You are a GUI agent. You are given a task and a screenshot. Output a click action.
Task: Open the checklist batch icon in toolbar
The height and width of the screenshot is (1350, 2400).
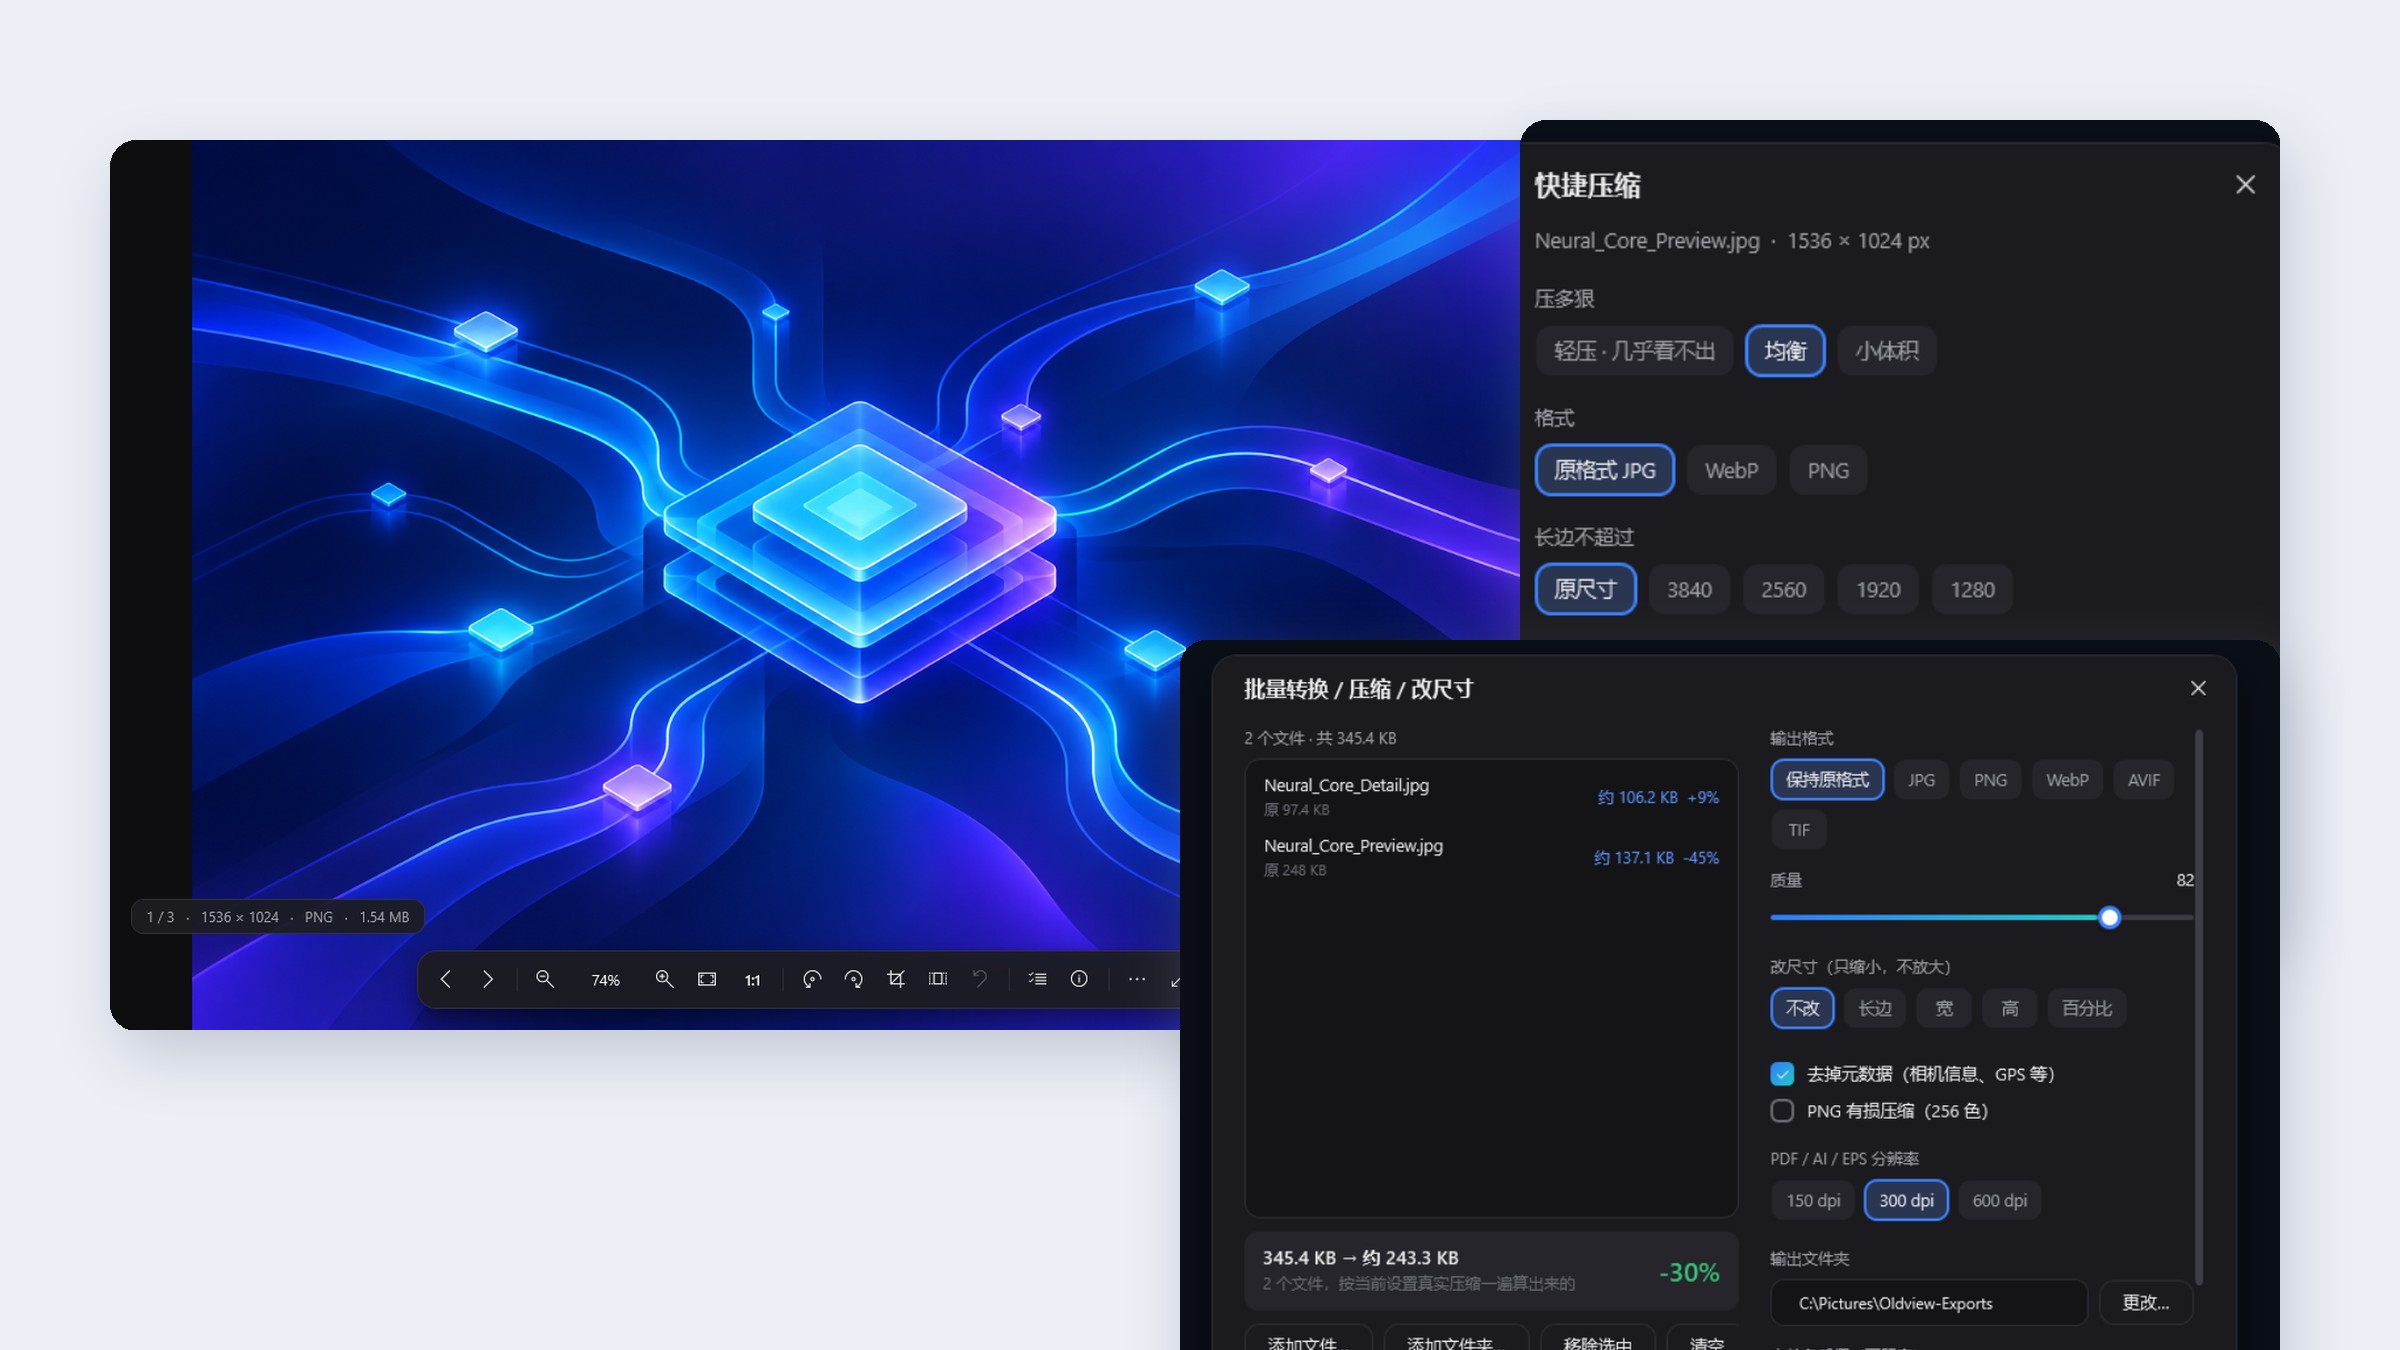1038,979
